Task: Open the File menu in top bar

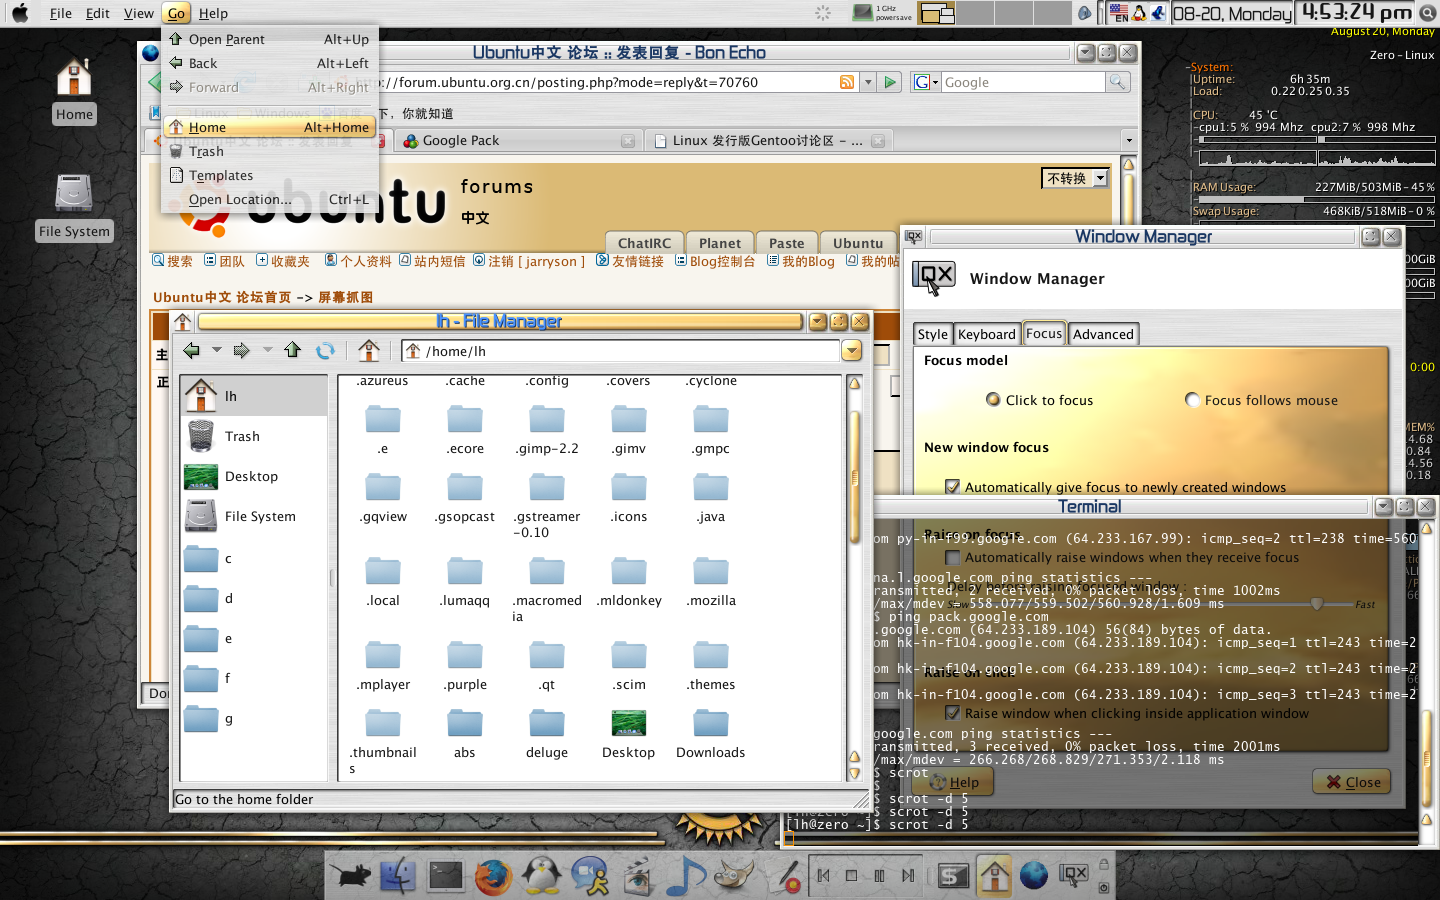Action: (x=61, y=13)
